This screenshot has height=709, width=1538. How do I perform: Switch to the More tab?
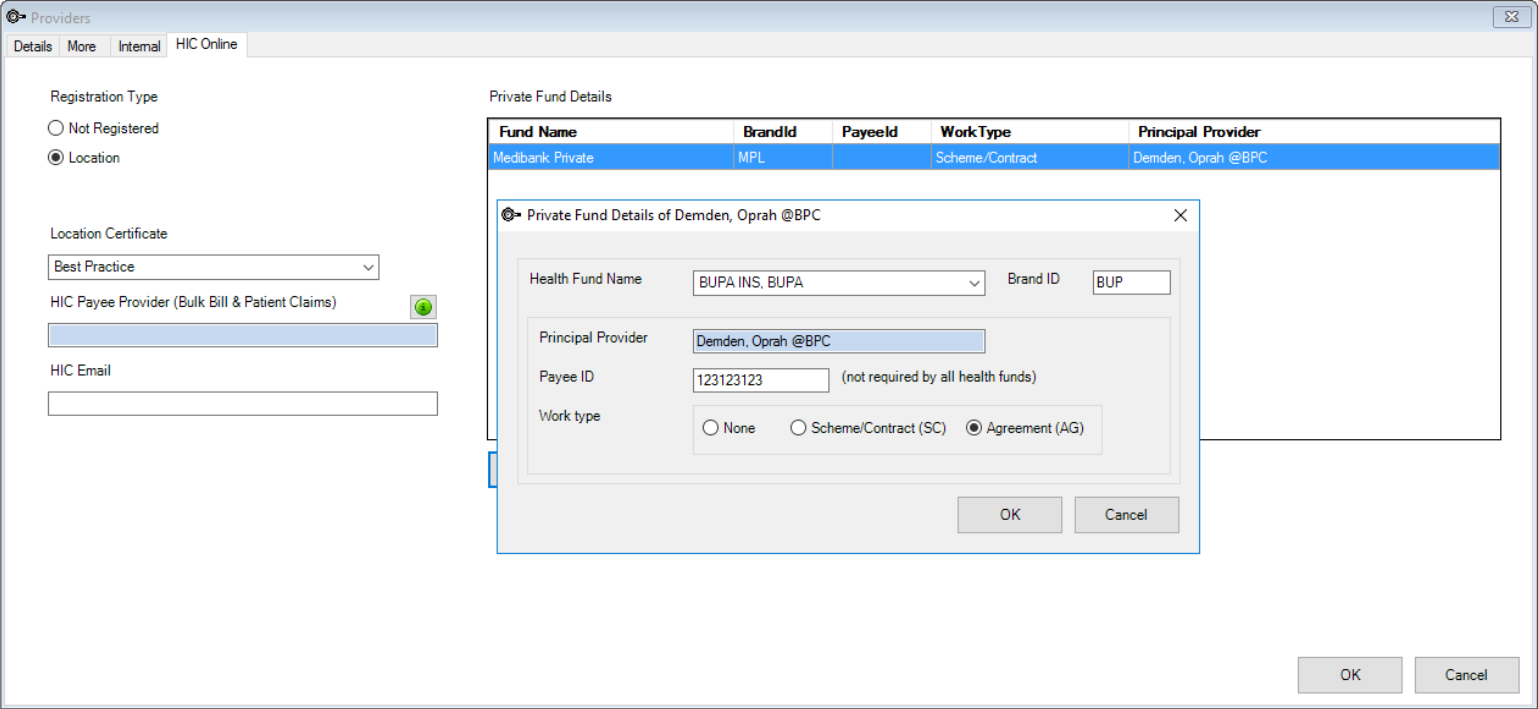click(x=82, y=46)
